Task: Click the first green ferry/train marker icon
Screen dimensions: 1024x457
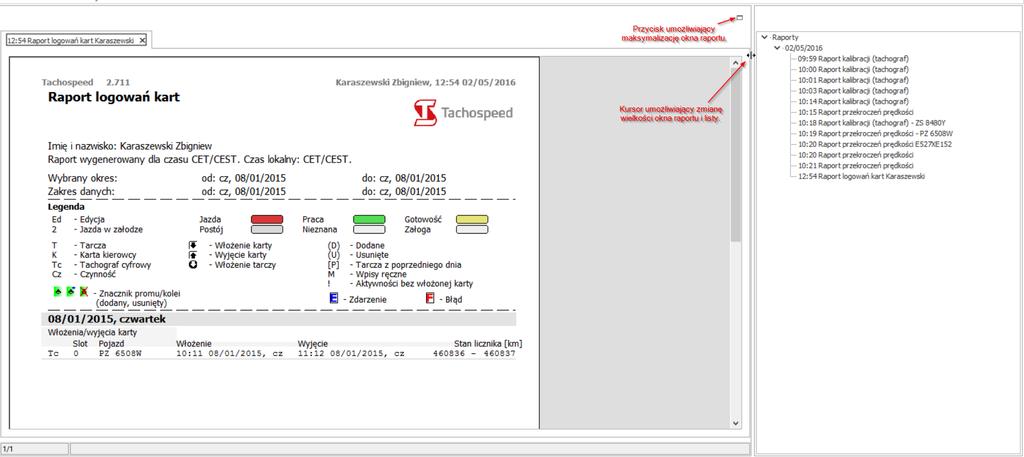Action: (x=57, y=292)
